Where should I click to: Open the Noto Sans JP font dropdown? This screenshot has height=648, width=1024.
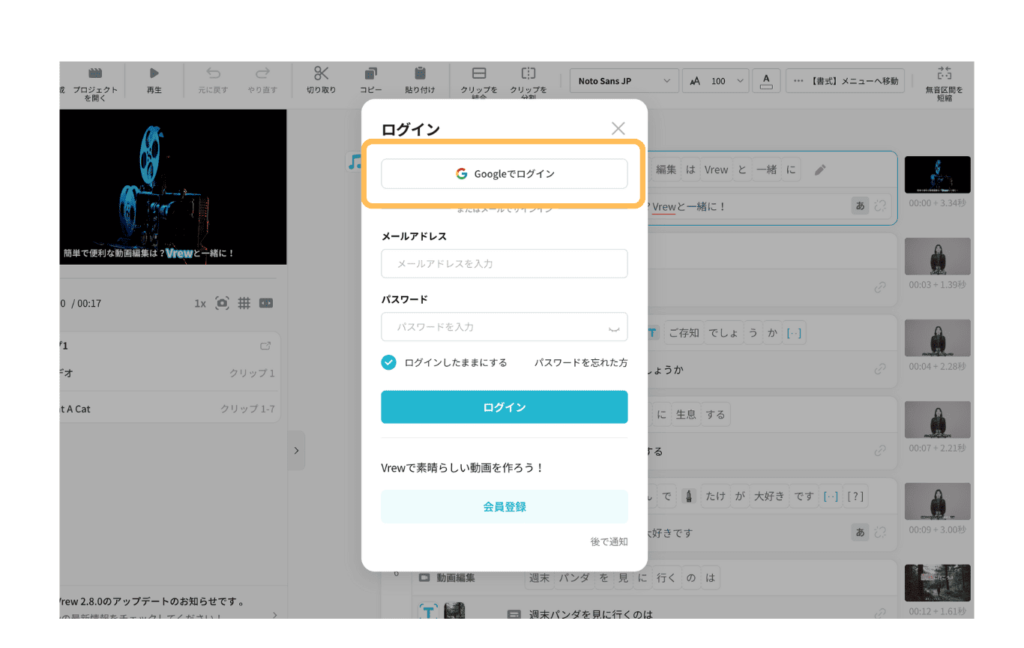(623, 80)
